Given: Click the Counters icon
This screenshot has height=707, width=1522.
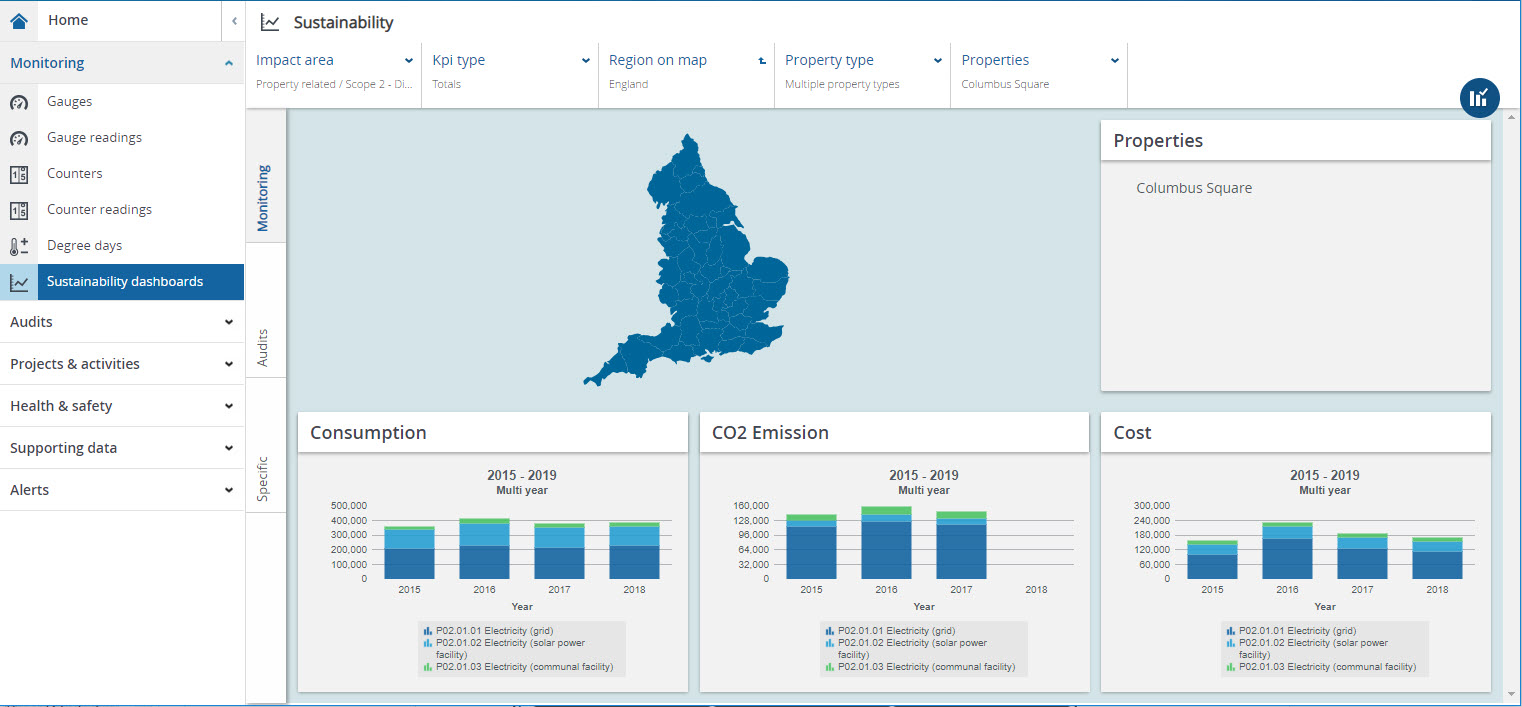Looking at the screenshot, I should 20,173.
